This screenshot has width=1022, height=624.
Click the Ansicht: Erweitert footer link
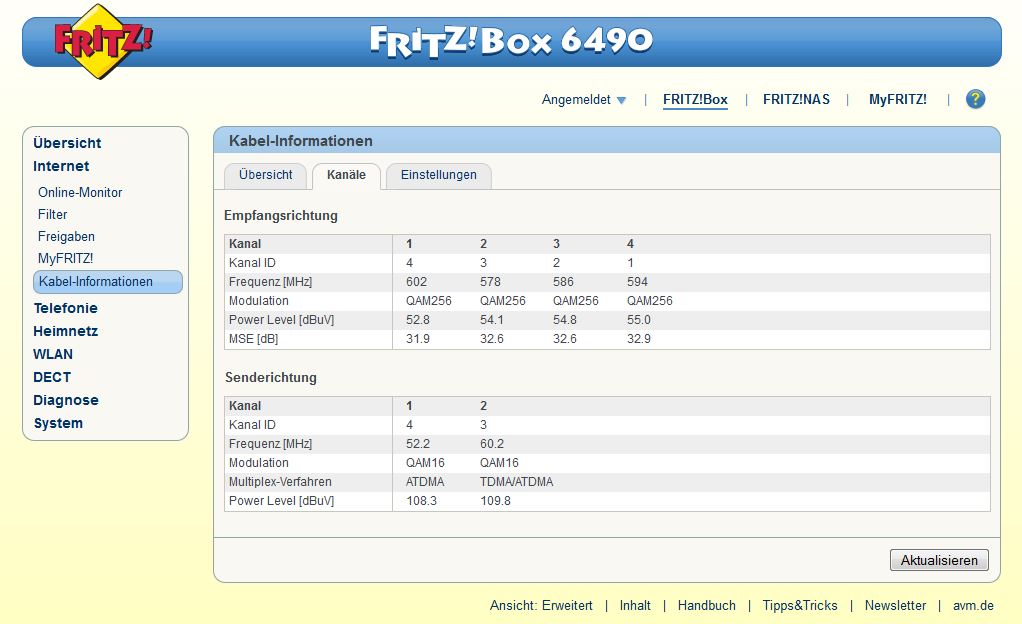tap(541, 606)
